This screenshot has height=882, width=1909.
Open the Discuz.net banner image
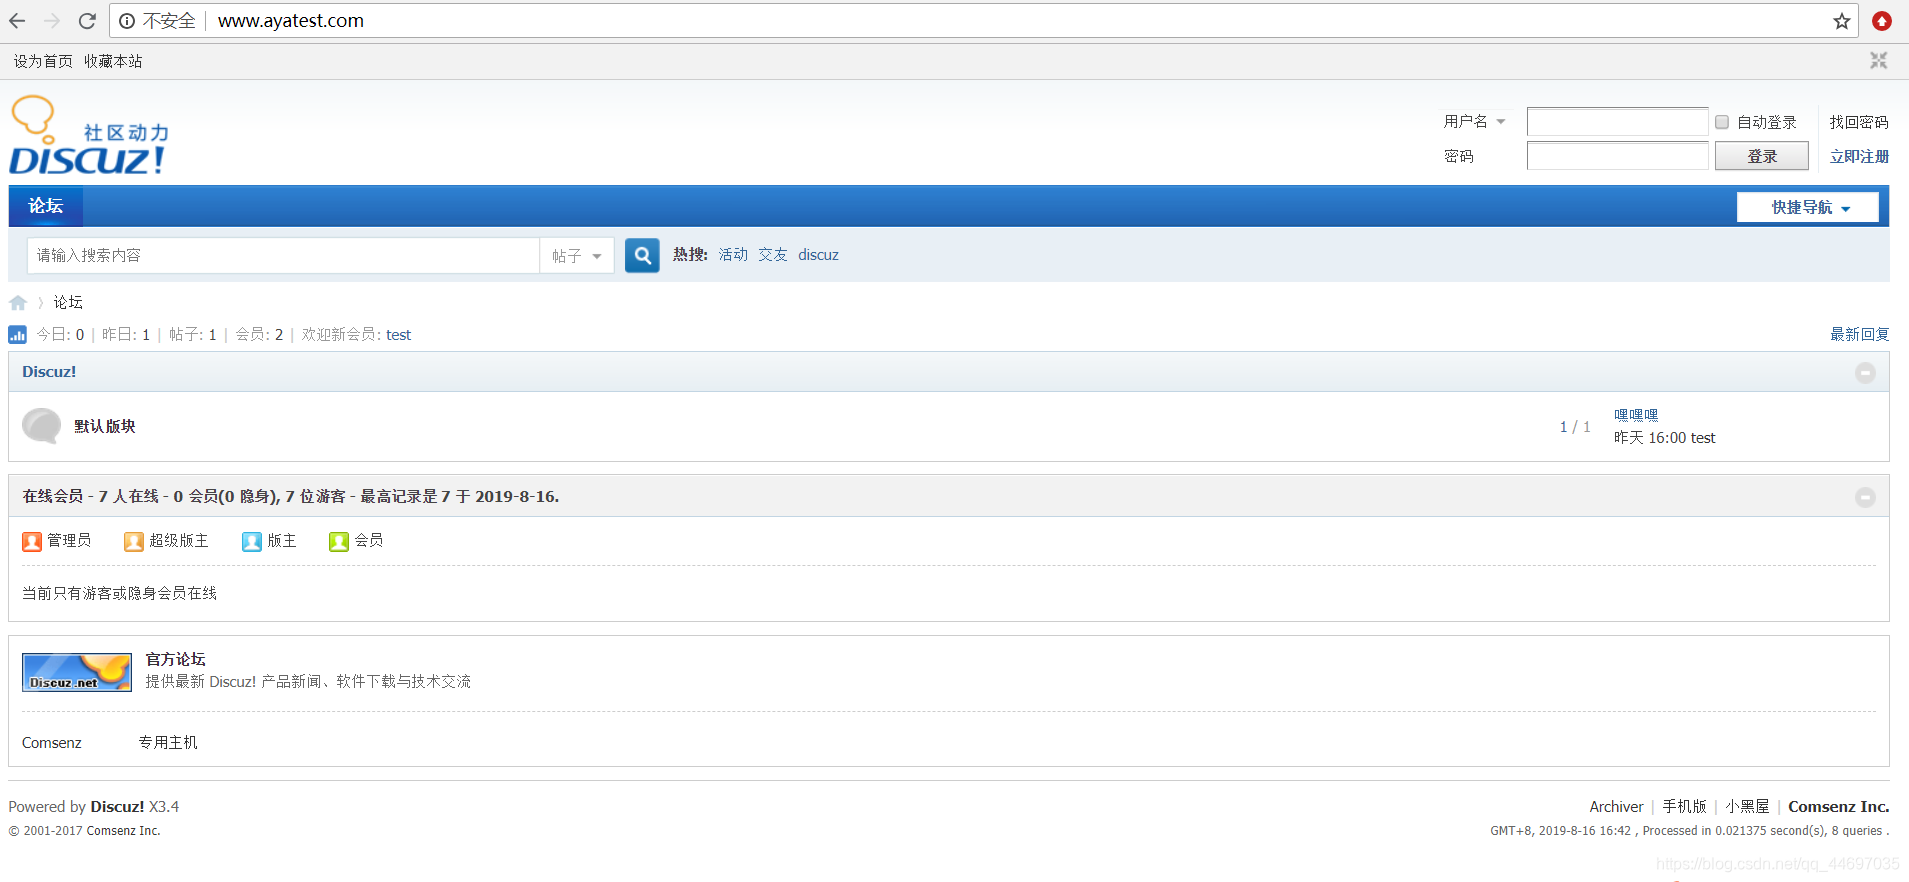click(x=77, y=673)
